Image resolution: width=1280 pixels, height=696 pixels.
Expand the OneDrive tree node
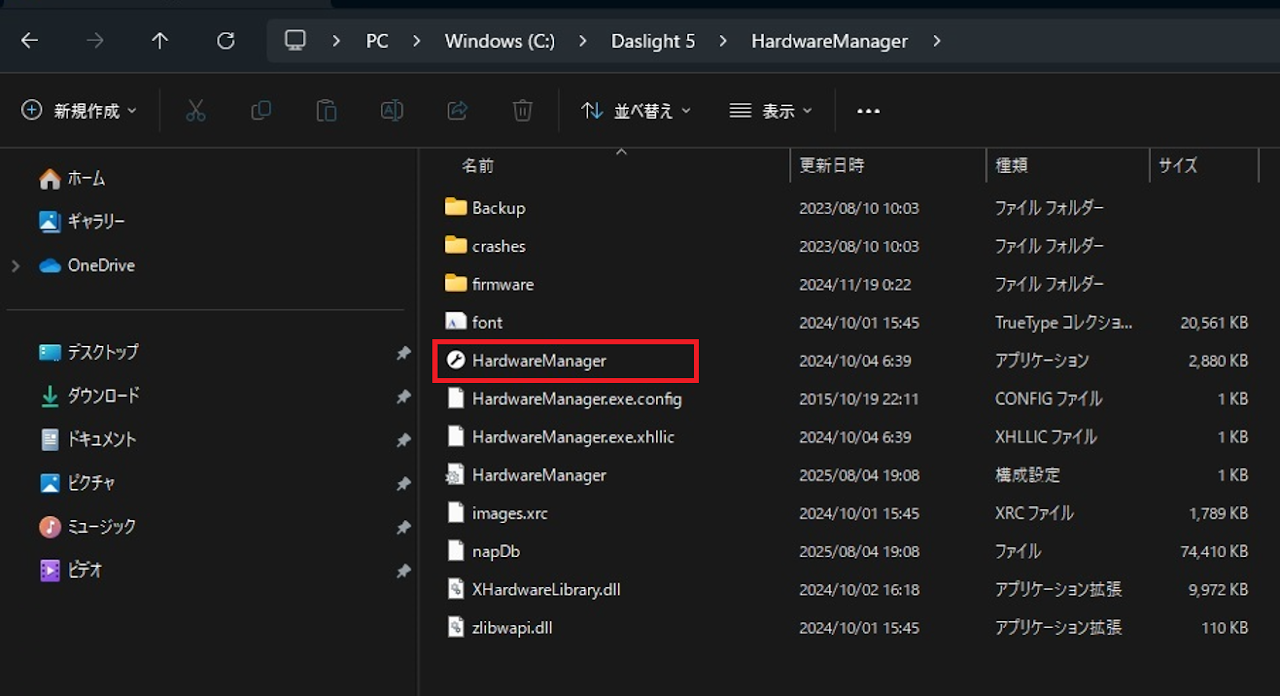(16, 266)
